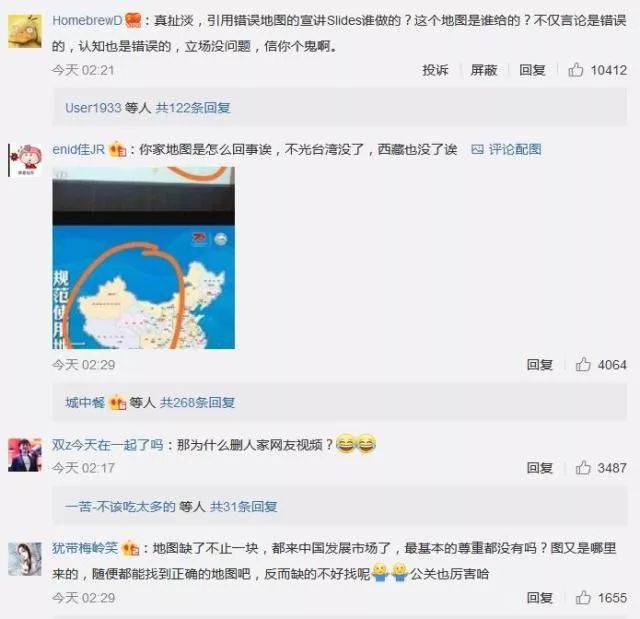Viewport: 640px width, 619px height.
Task: Open avatar of 犹带梅岭笑
Action: 25,559
